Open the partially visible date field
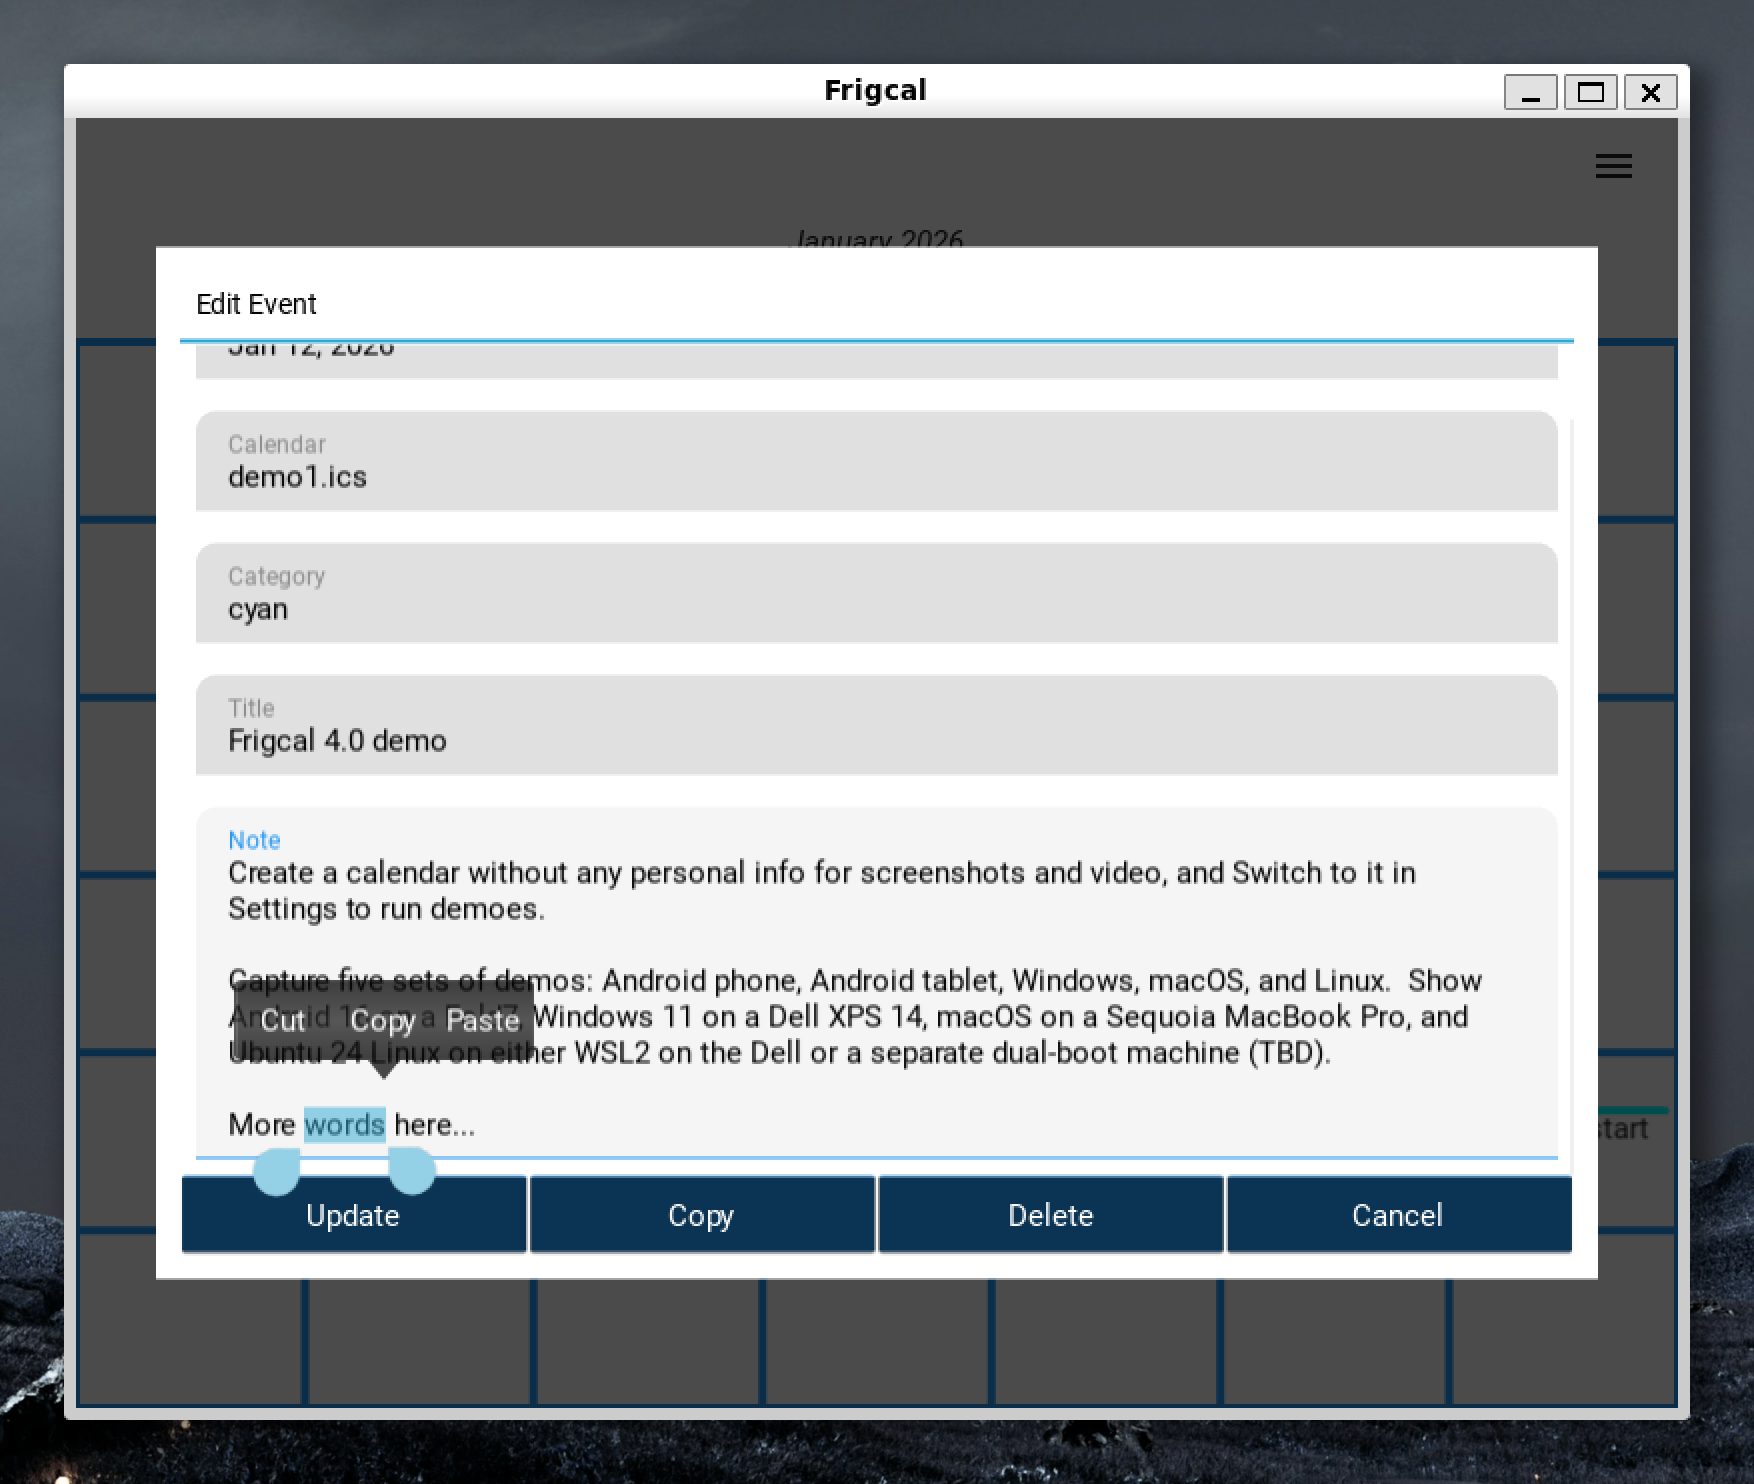The image size is (1754, 1484). coord(876,358)
